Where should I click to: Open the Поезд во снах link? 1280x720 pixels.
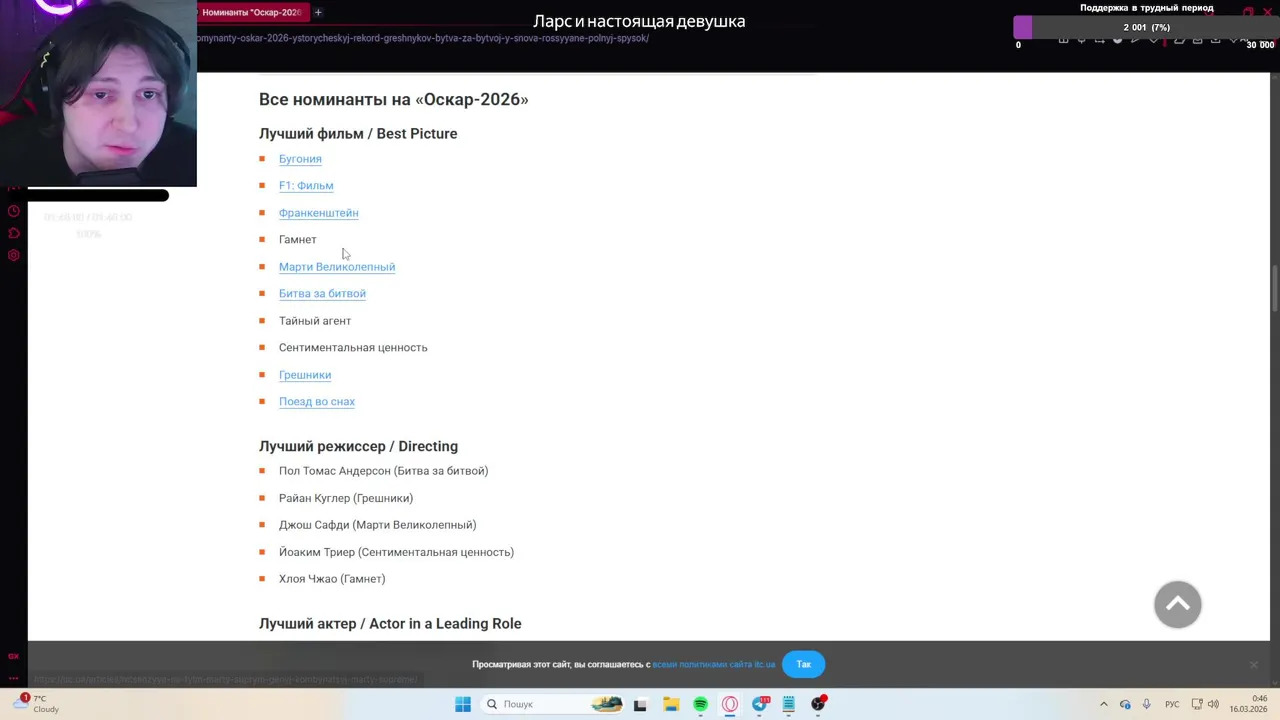pyautogui.click(x=317, y=402)
